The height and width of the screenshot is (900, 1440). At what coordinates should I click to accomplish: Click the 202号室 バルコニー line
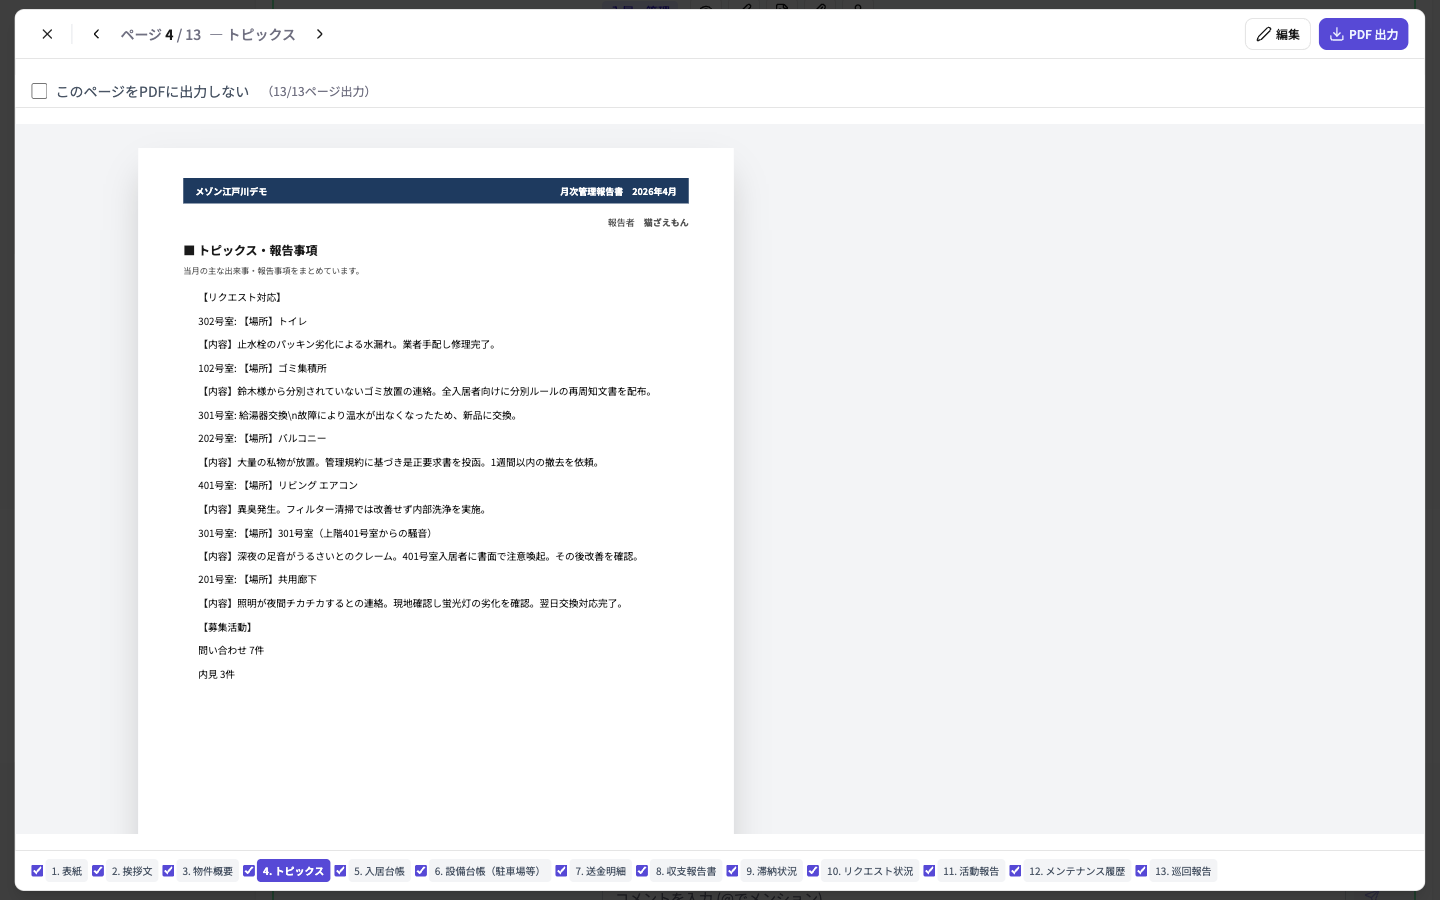(262, 439)
